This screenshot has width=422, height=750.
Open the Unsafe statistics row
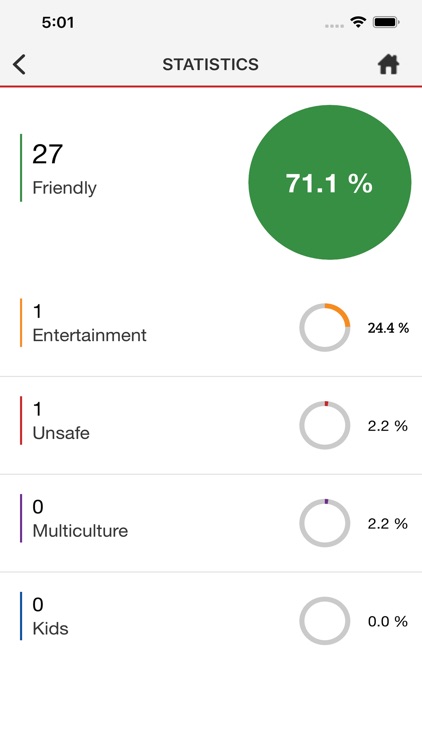(x=211, y=425)
